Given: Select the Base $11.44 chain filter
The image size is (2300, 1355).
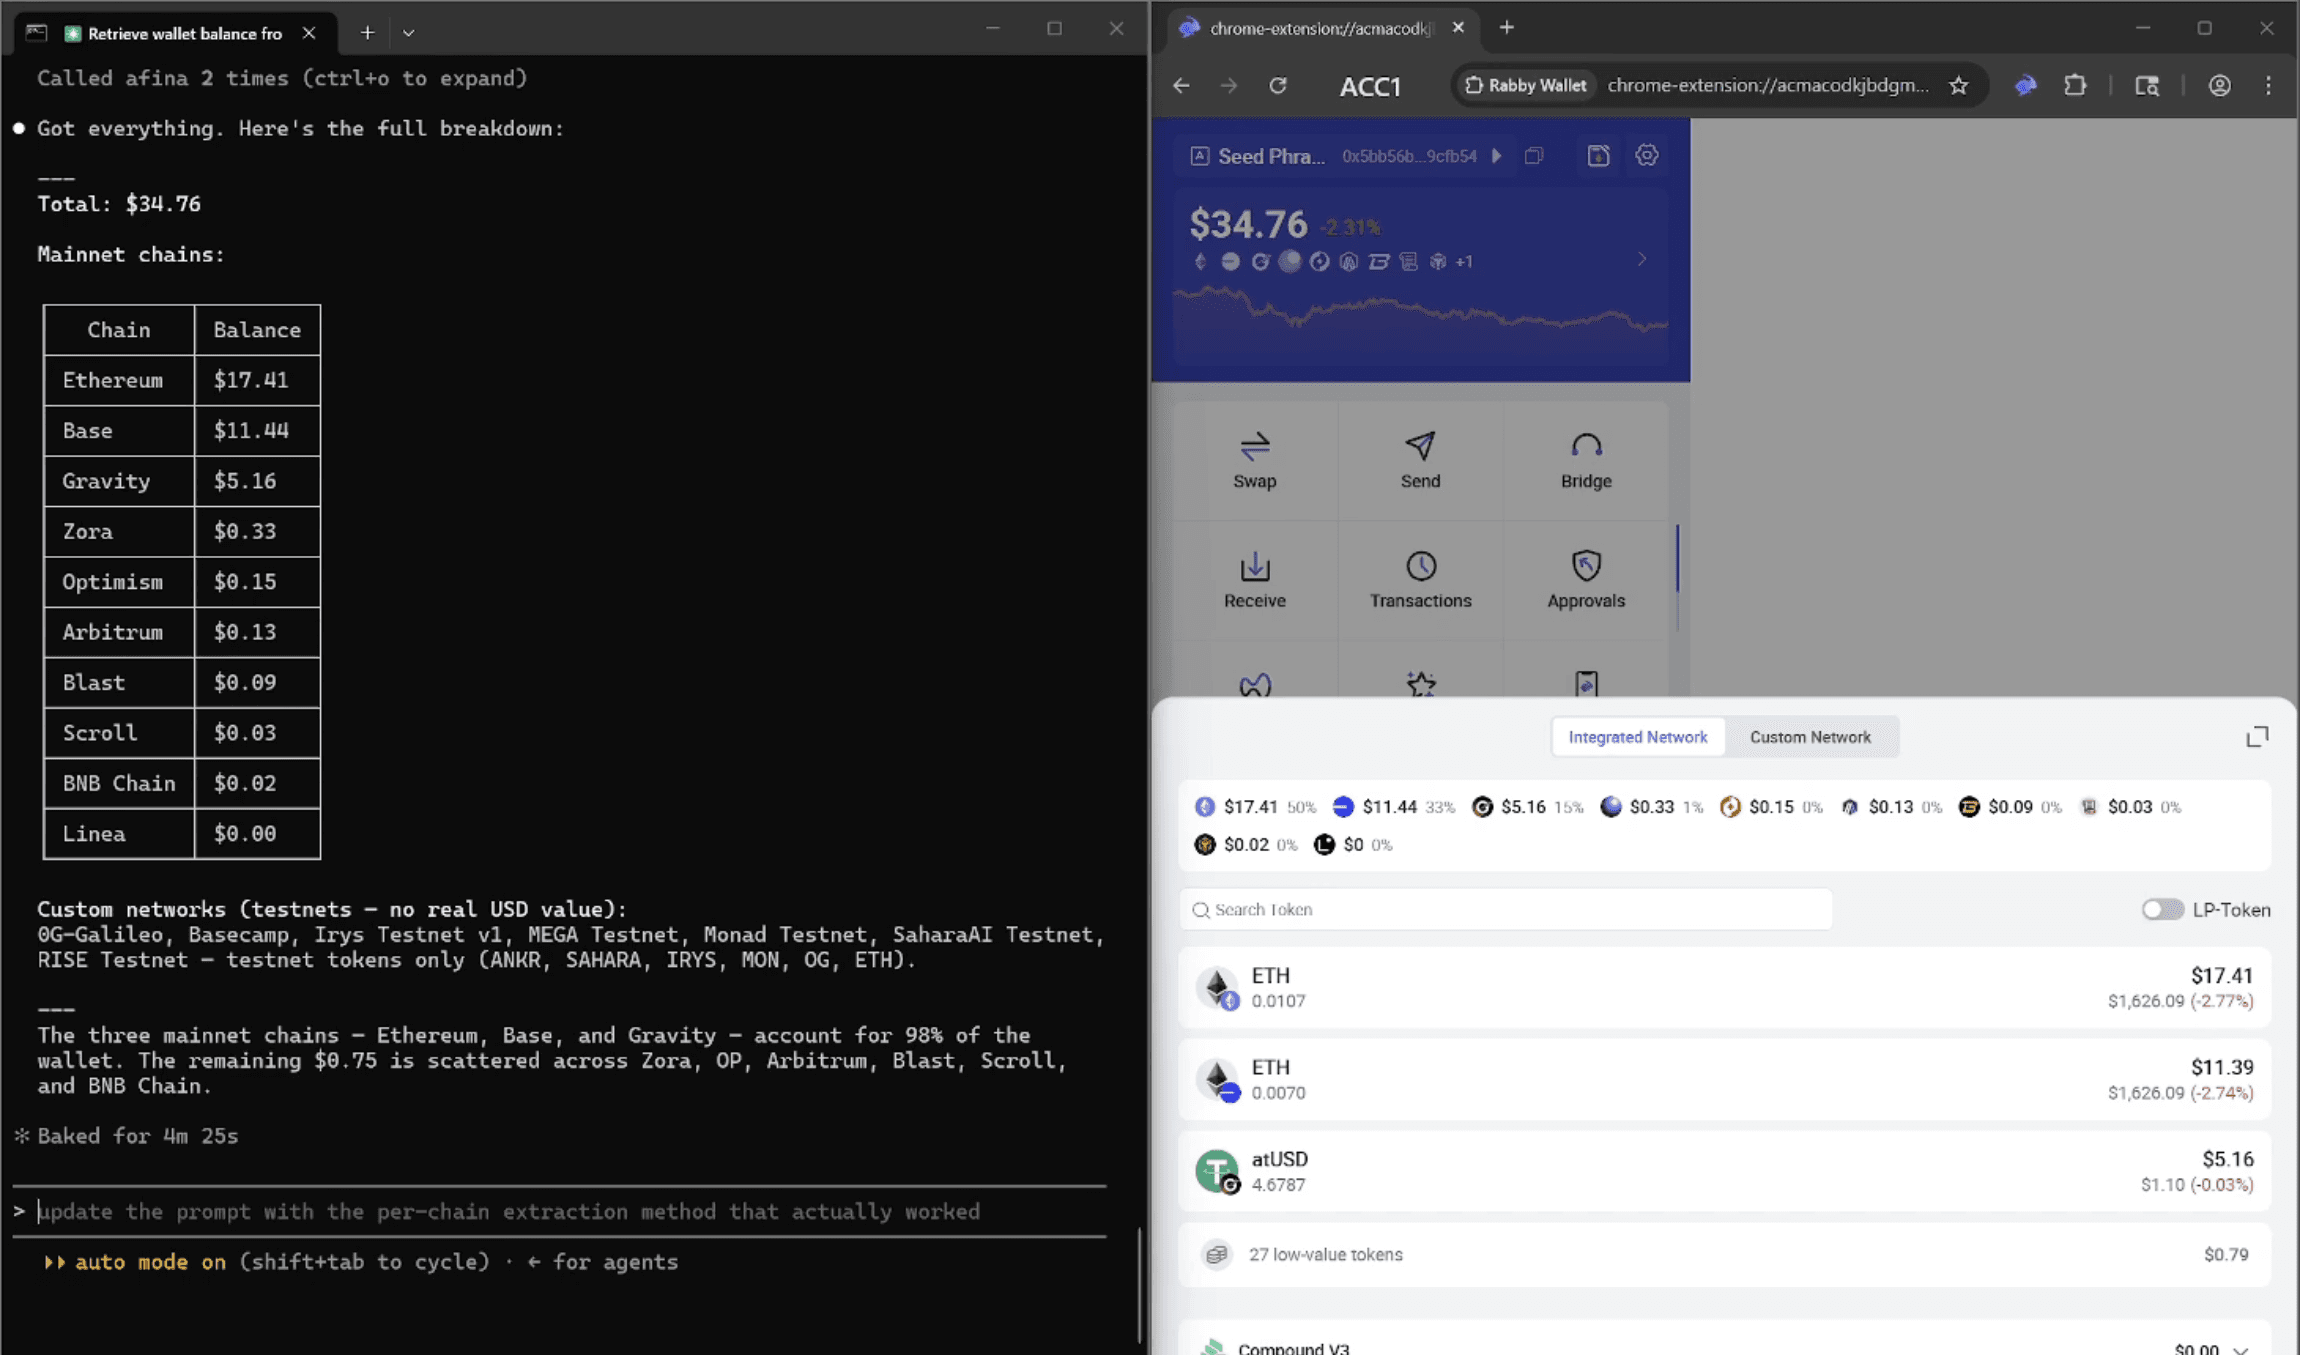Looking at the screenshot, I should pos(1394,807).
